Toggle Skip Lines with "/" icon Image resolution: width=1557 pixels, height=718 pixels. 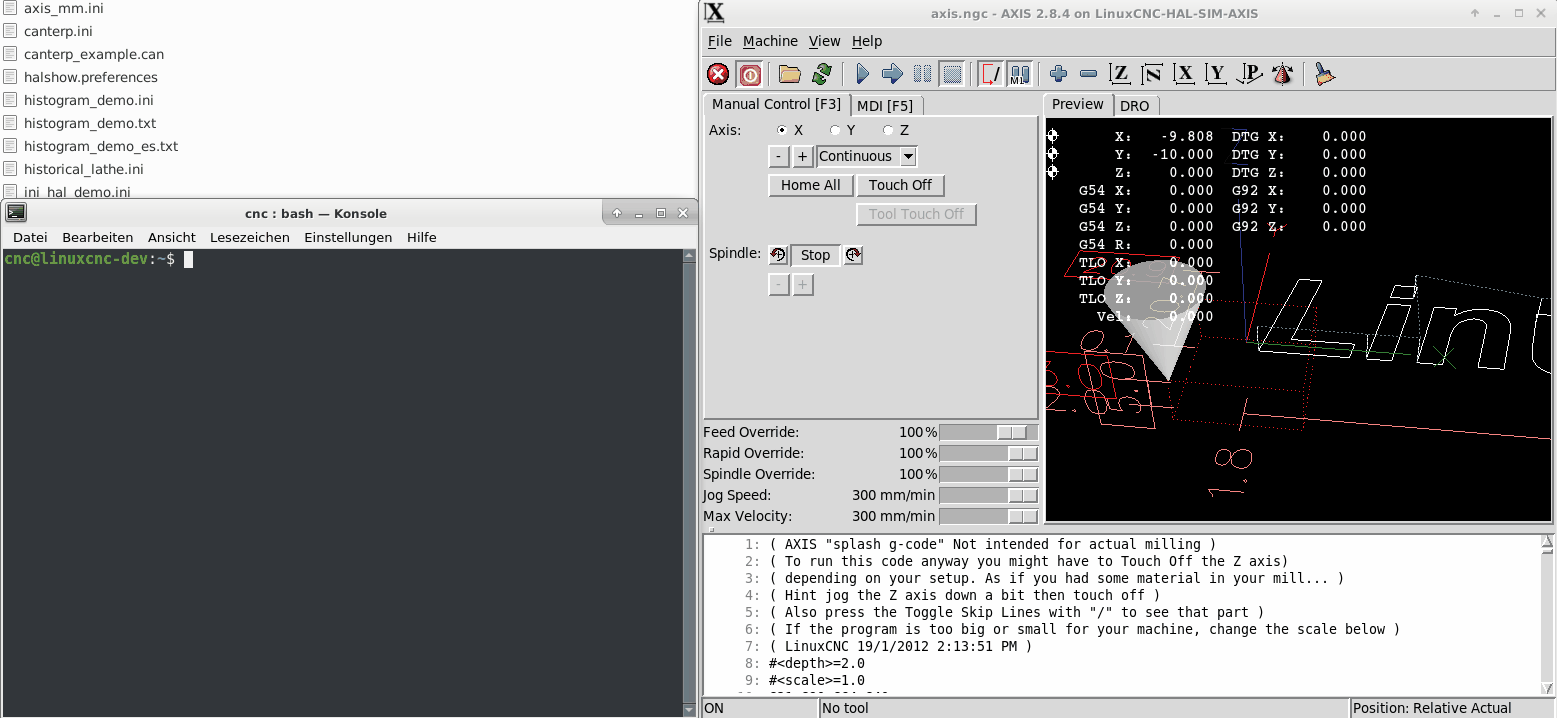(991, 74)
